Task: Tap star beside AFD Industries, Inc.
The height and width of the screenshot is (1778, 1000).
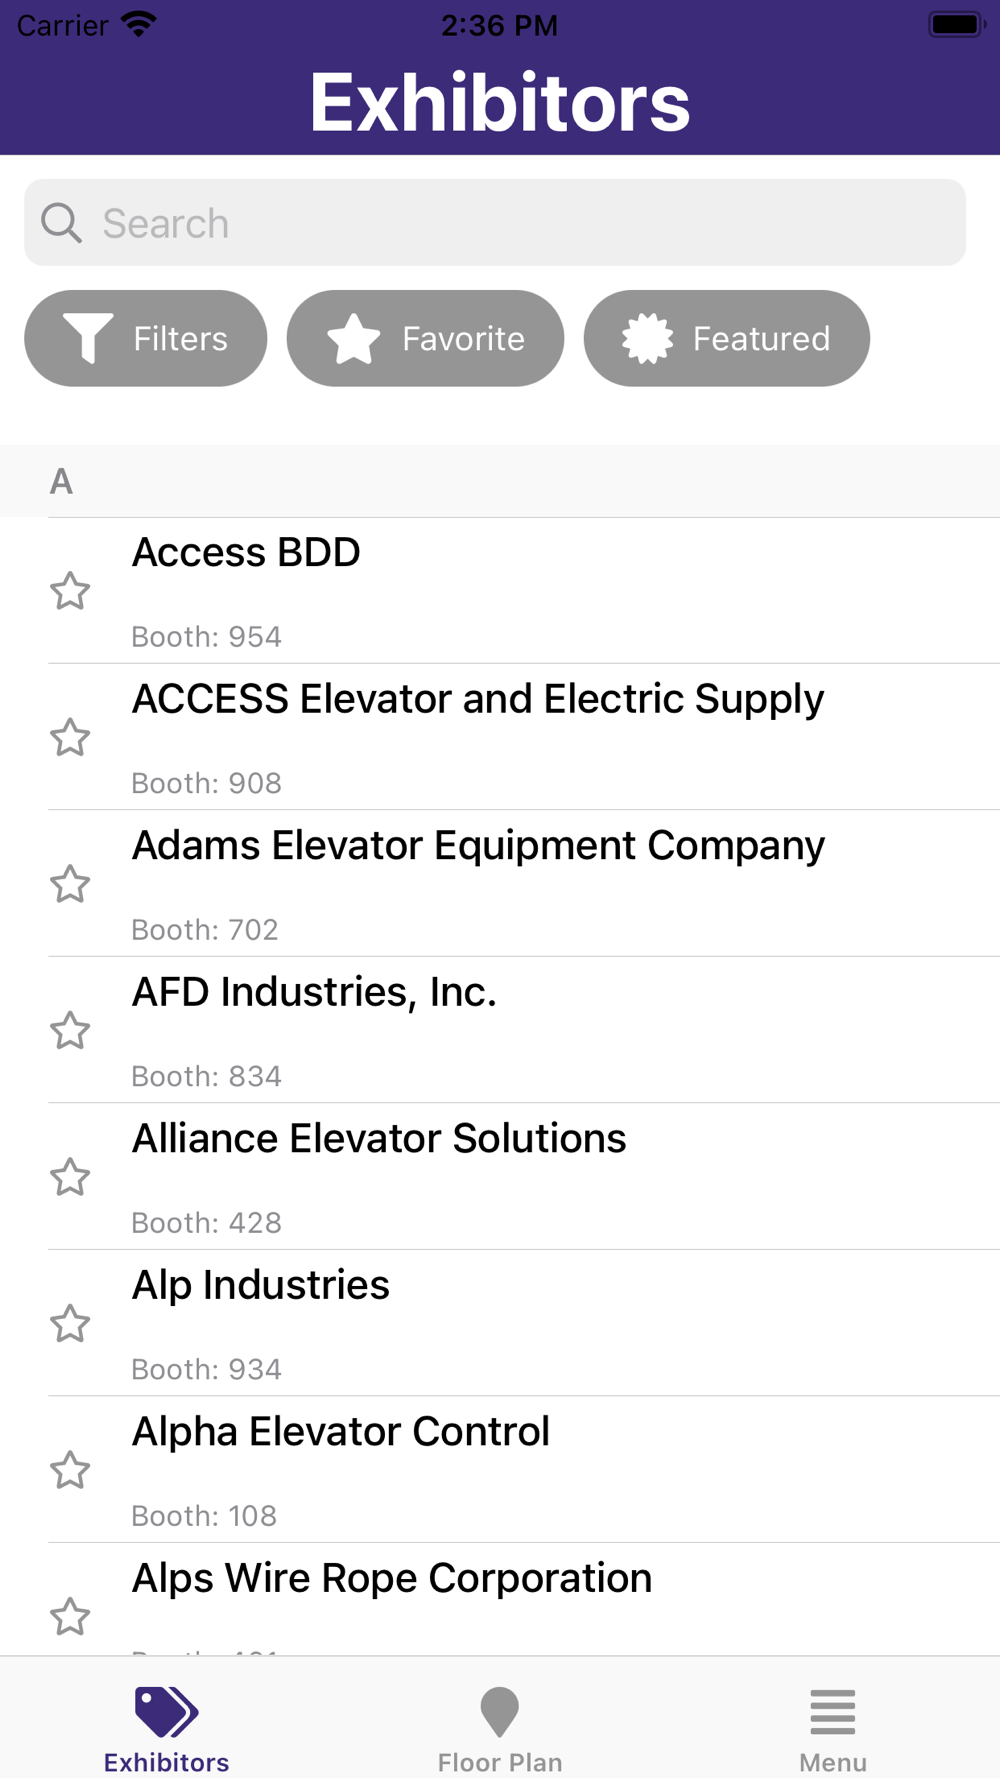Action: click(70, 1031)
